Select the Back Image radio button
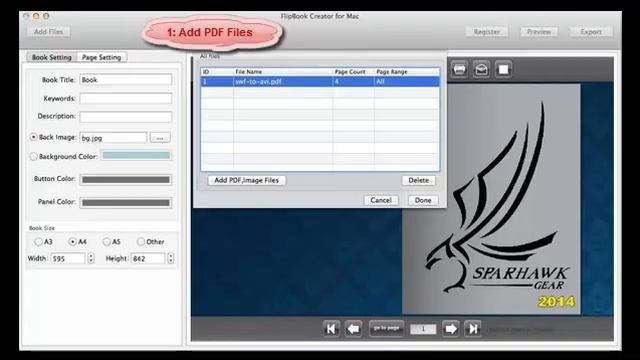Image resolution: width=640 pixels, height=360 pixels. (x=33, y=137)
